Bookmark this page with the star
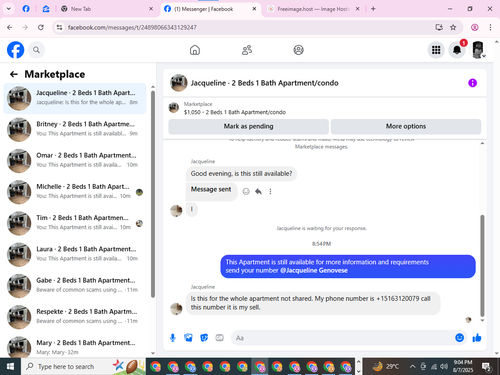 453,27
